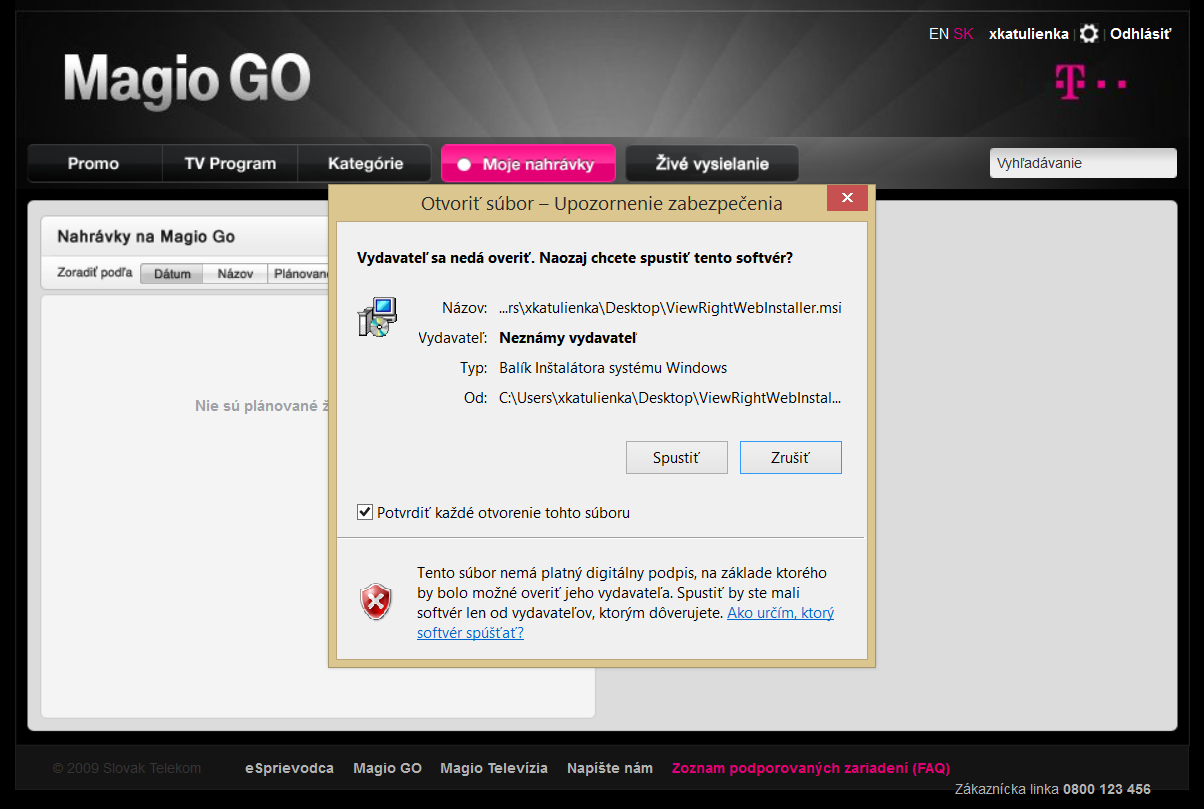Open the Promo tab
Image resolution: width=1204 pixels, height=809 pixels.
click(94, 164)
